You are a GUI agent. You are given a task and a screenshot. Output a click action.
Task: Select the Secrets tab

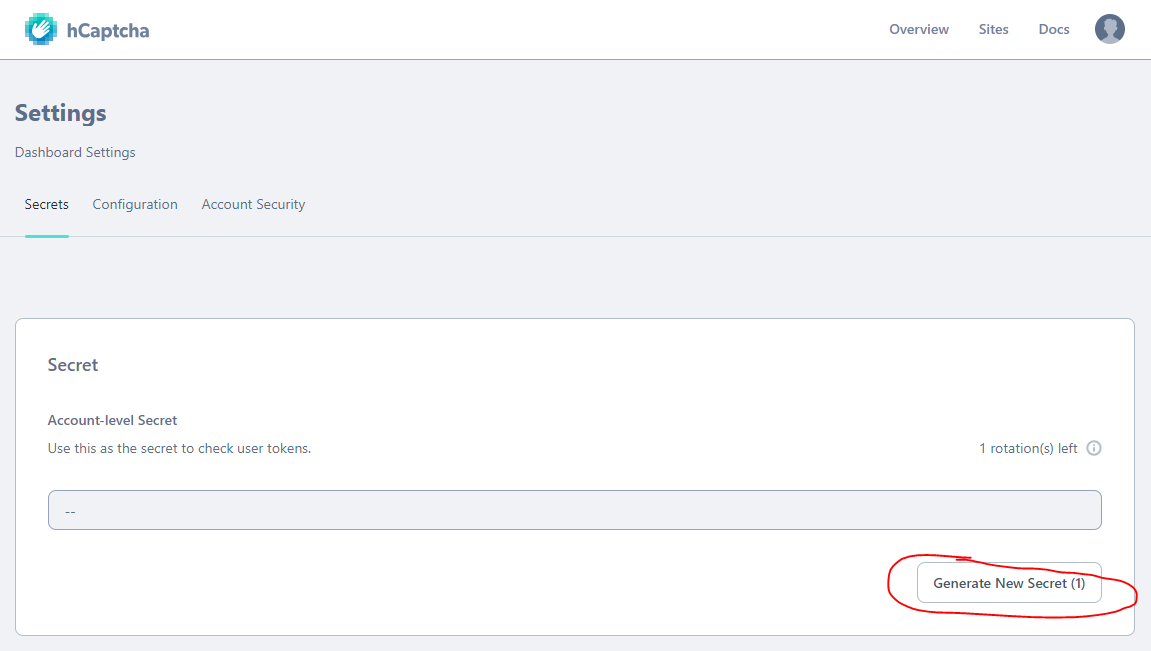[46, 204]
